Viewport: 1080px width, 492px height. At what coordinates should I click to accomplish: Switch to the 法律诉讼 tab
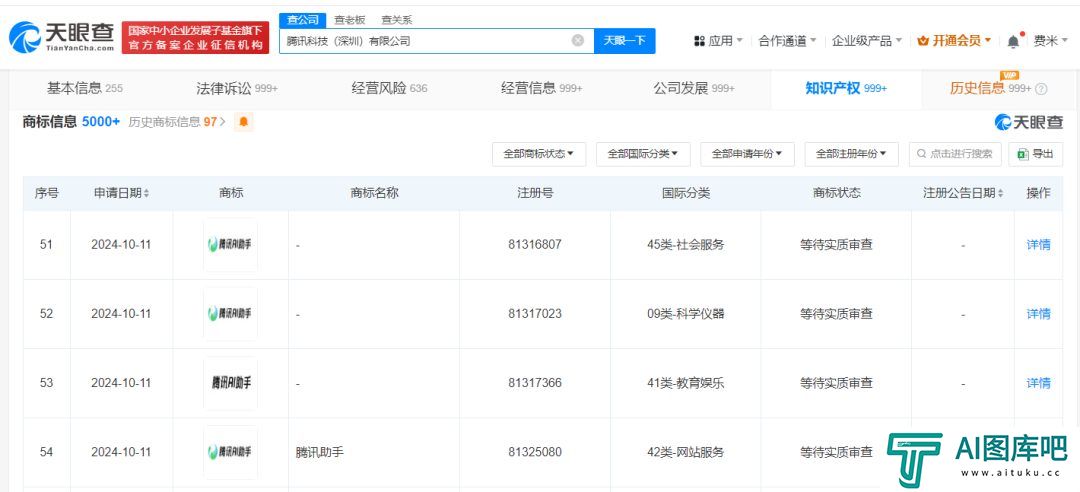(x=237, y=88)
